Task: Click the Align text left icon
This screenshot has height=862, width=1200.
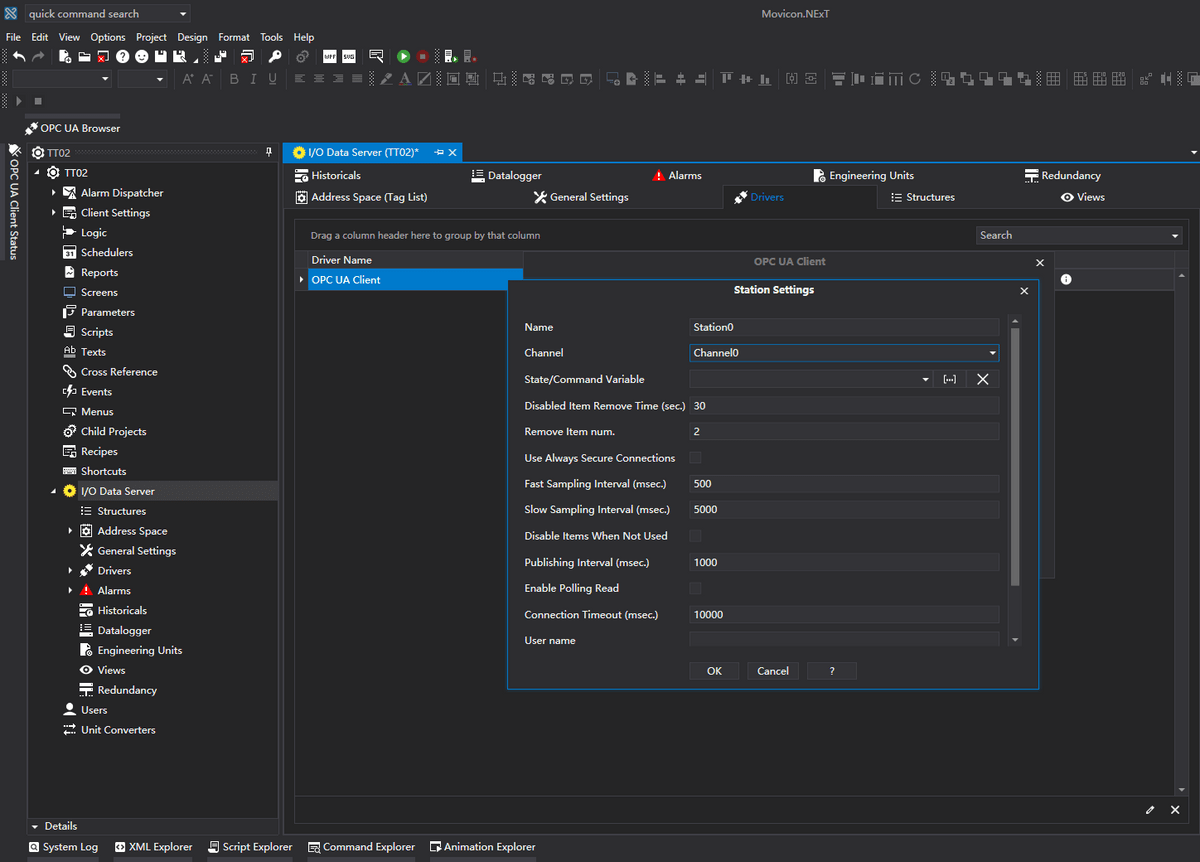Action: [300, 79]
